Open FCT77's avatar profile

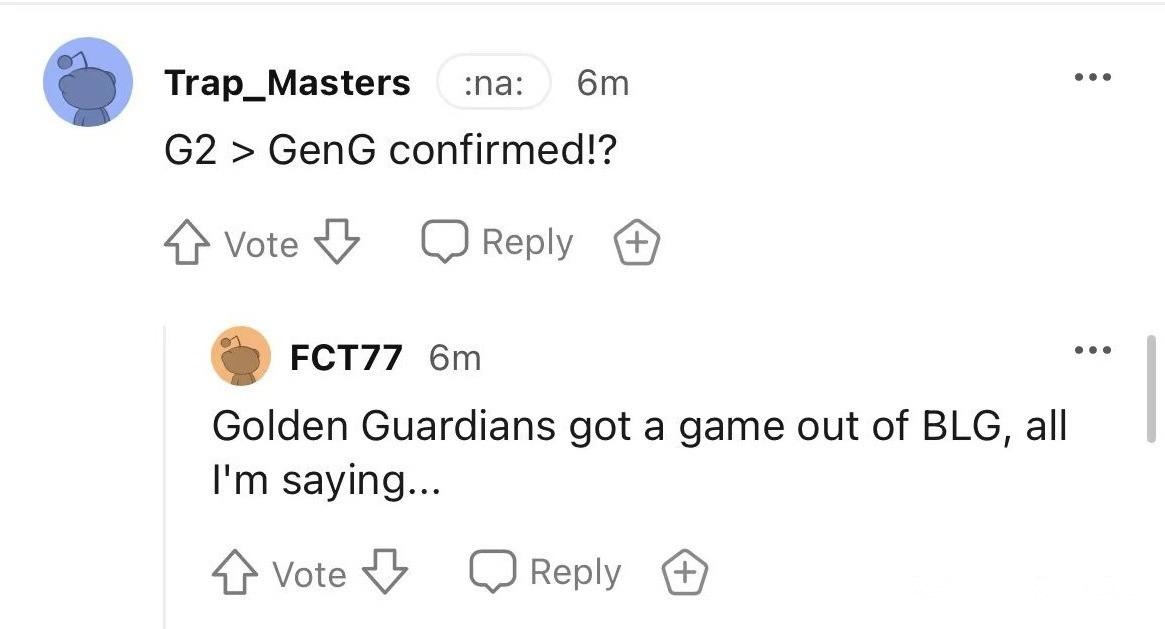point(240,356)
